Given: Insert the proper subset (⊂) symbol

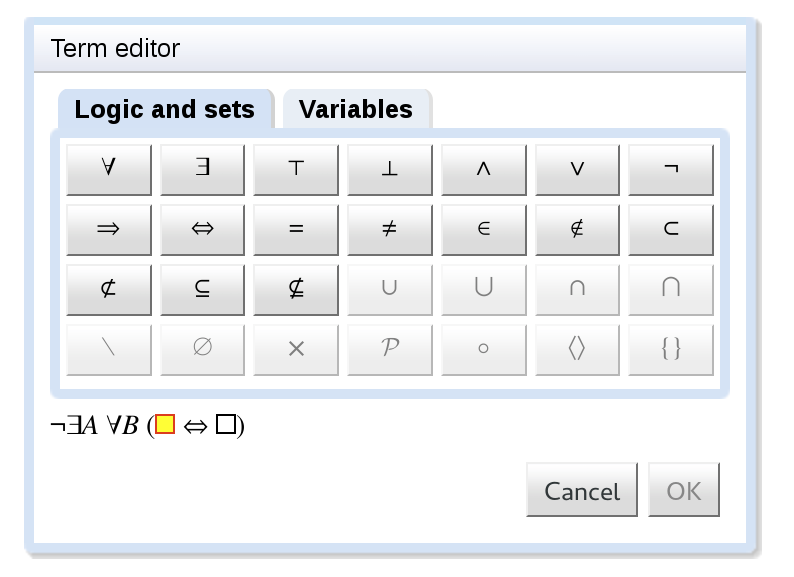Looking at the screenshot, I should 671,229.
